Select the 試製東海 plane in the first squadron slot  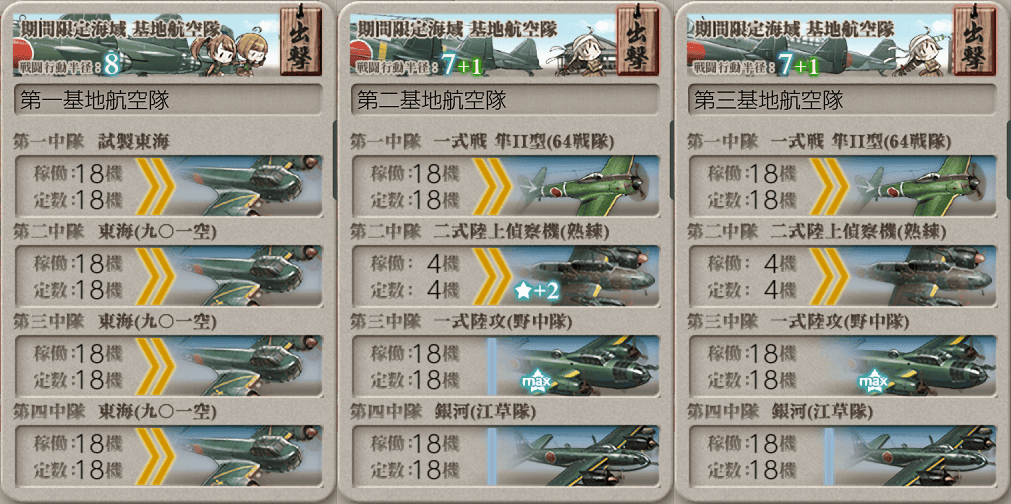(168, 186)
